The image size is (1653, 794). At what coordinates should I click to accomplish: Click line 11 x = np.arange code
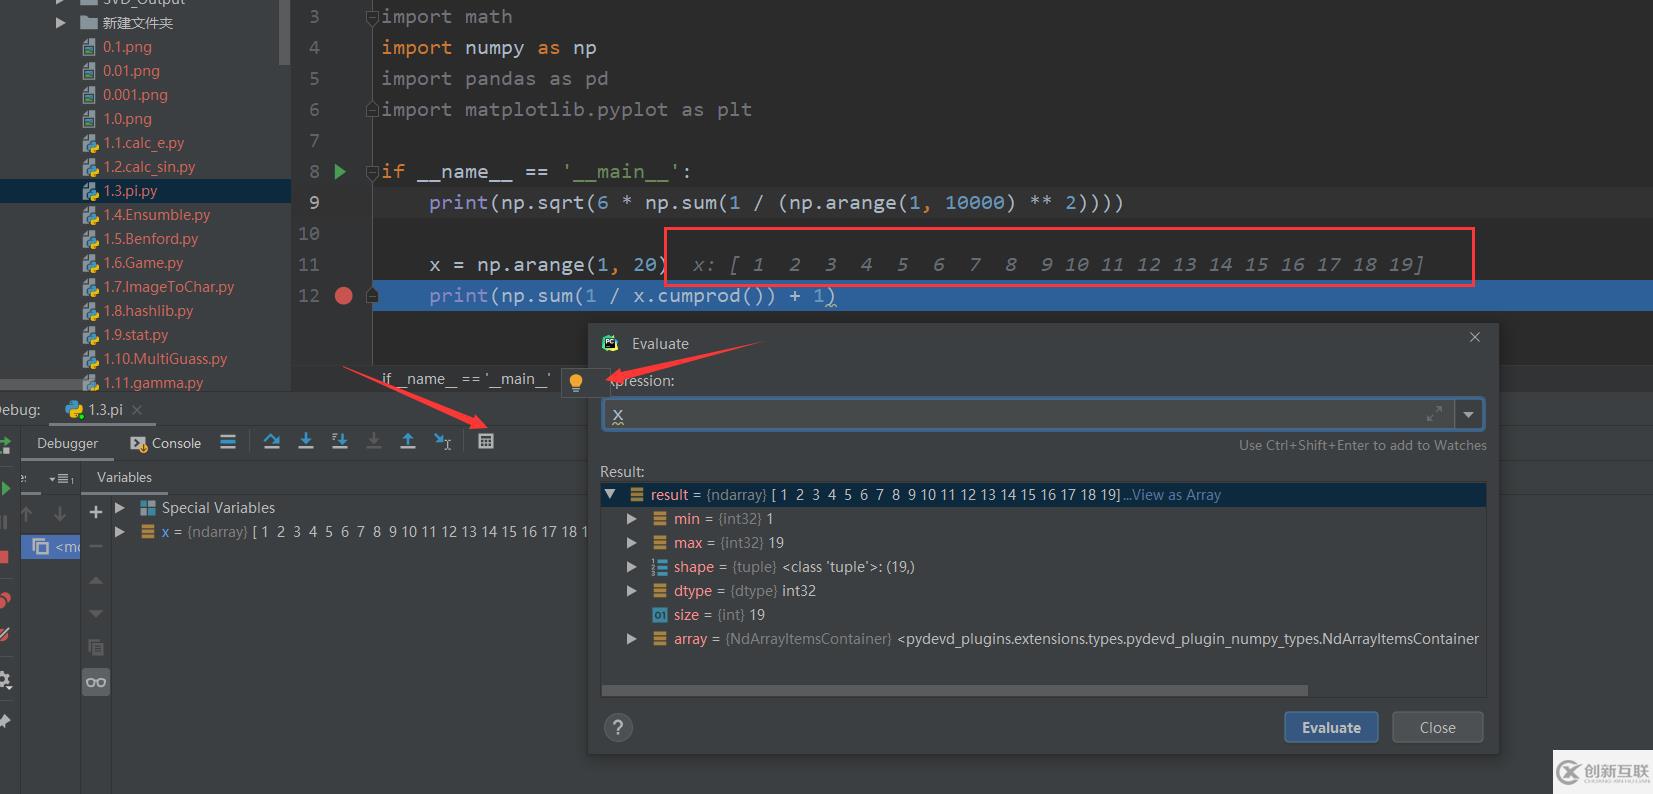[548, 265]
